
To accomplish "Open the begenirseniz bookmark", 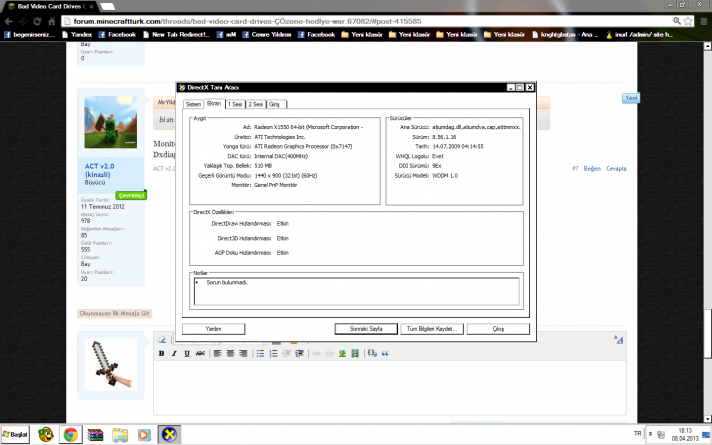I will click(x=30, y=35).
